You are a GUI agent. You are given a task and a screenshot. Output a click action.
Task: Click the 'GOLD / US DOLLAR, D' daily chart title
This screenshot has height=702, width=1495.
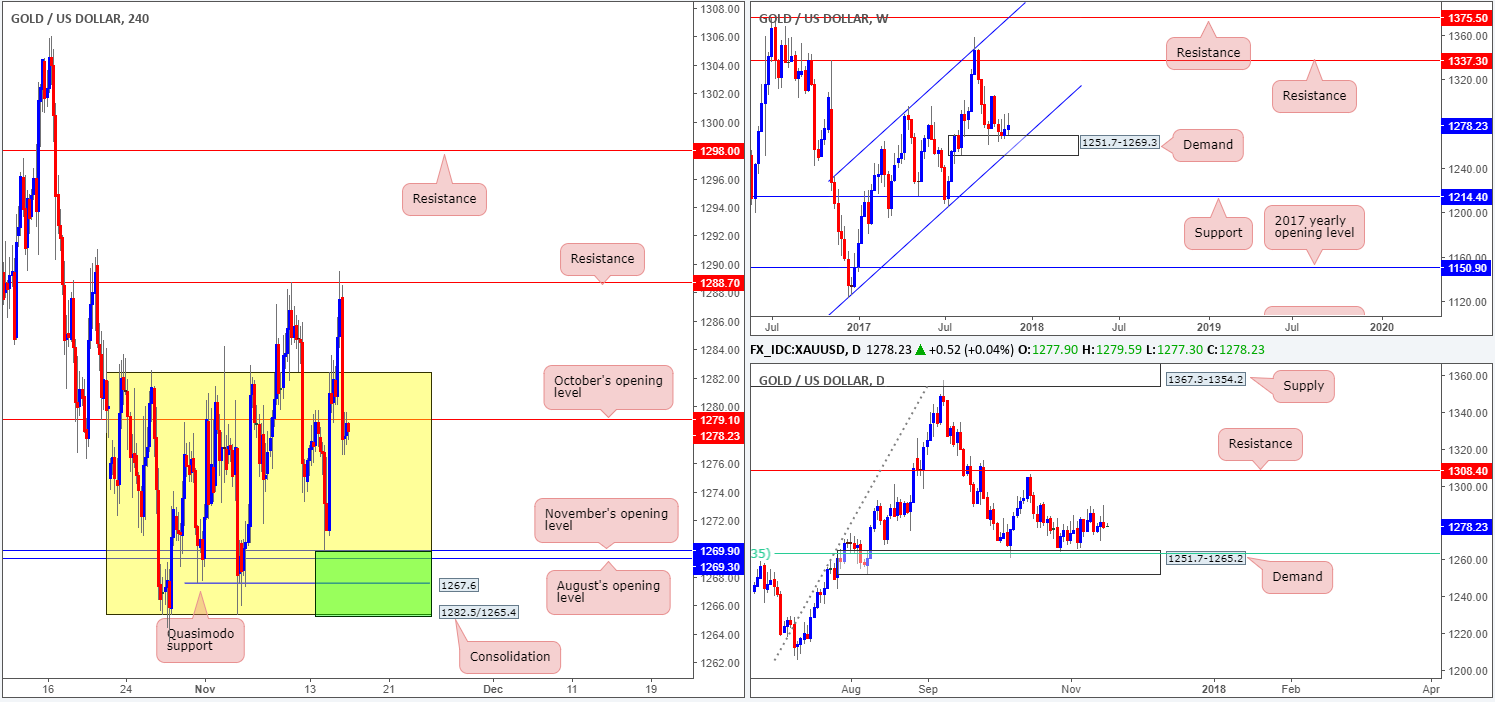pyautogui.click(x=821, y=379)
